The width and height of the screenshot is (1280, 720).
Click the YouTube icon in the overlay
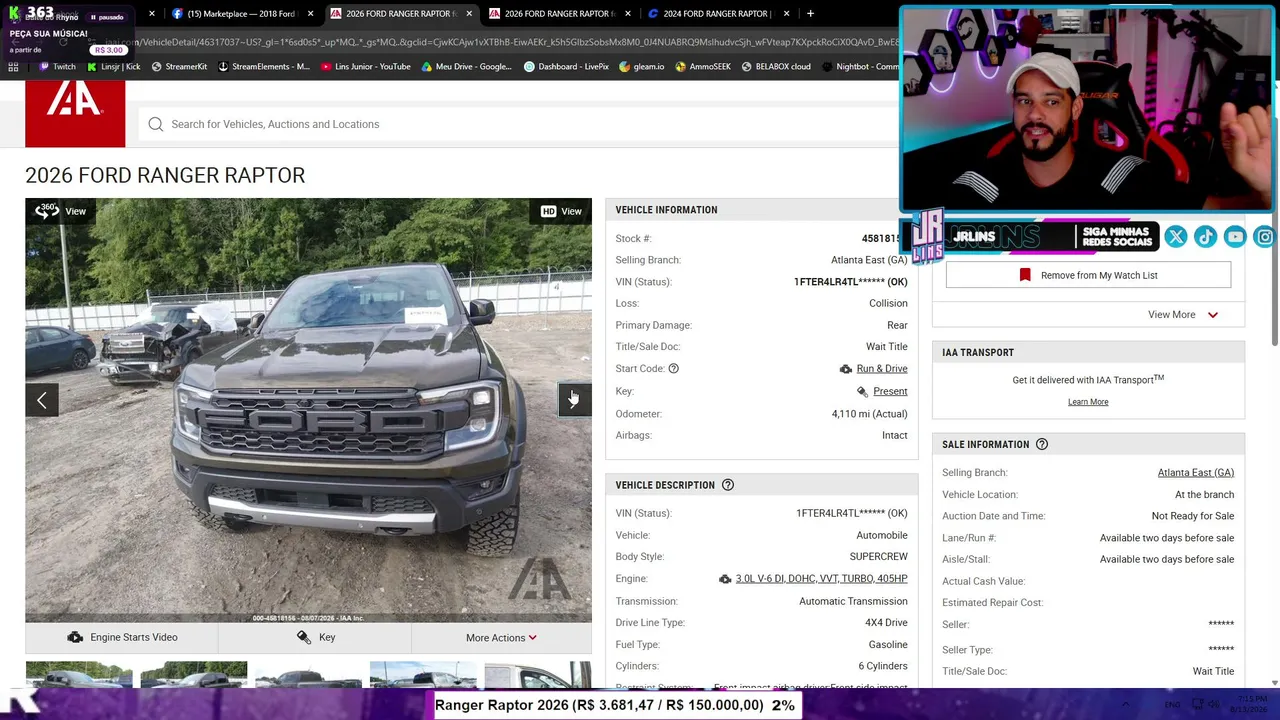[x=1236, y=236]
